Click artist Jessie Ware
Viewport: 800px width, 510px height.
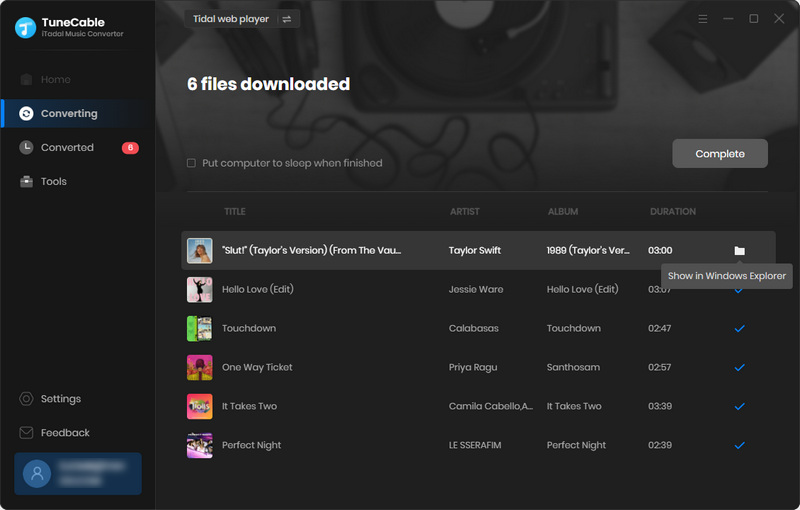point(476,290)
